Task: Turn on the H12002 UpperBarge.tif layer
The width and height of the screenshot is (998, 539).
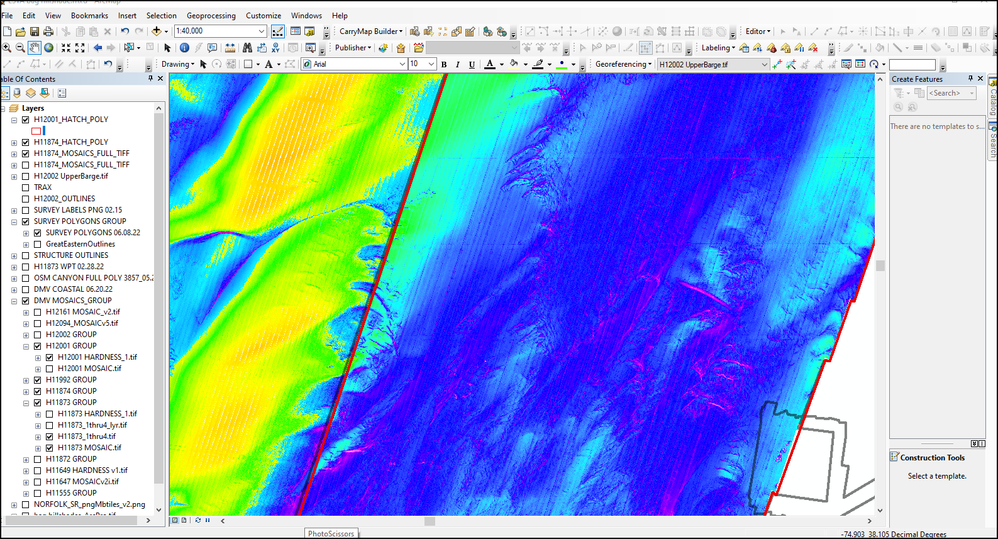Action: 26,176
